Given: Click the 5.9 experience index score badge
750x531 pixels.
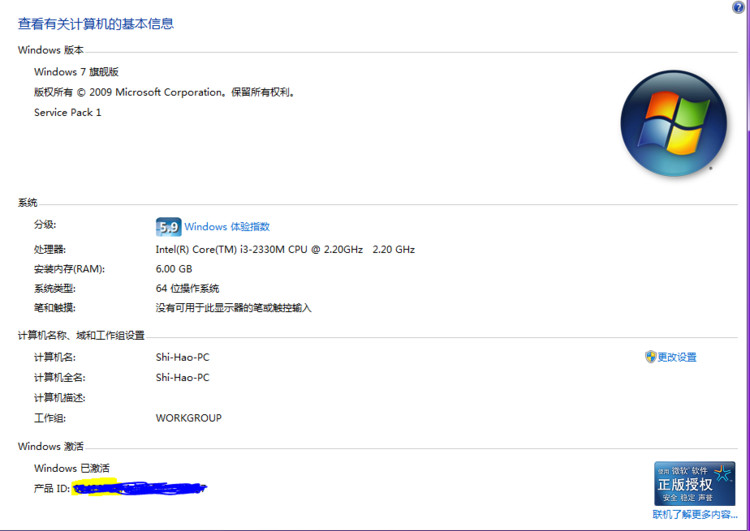Looking at the screenshot, I should point(168,227).
